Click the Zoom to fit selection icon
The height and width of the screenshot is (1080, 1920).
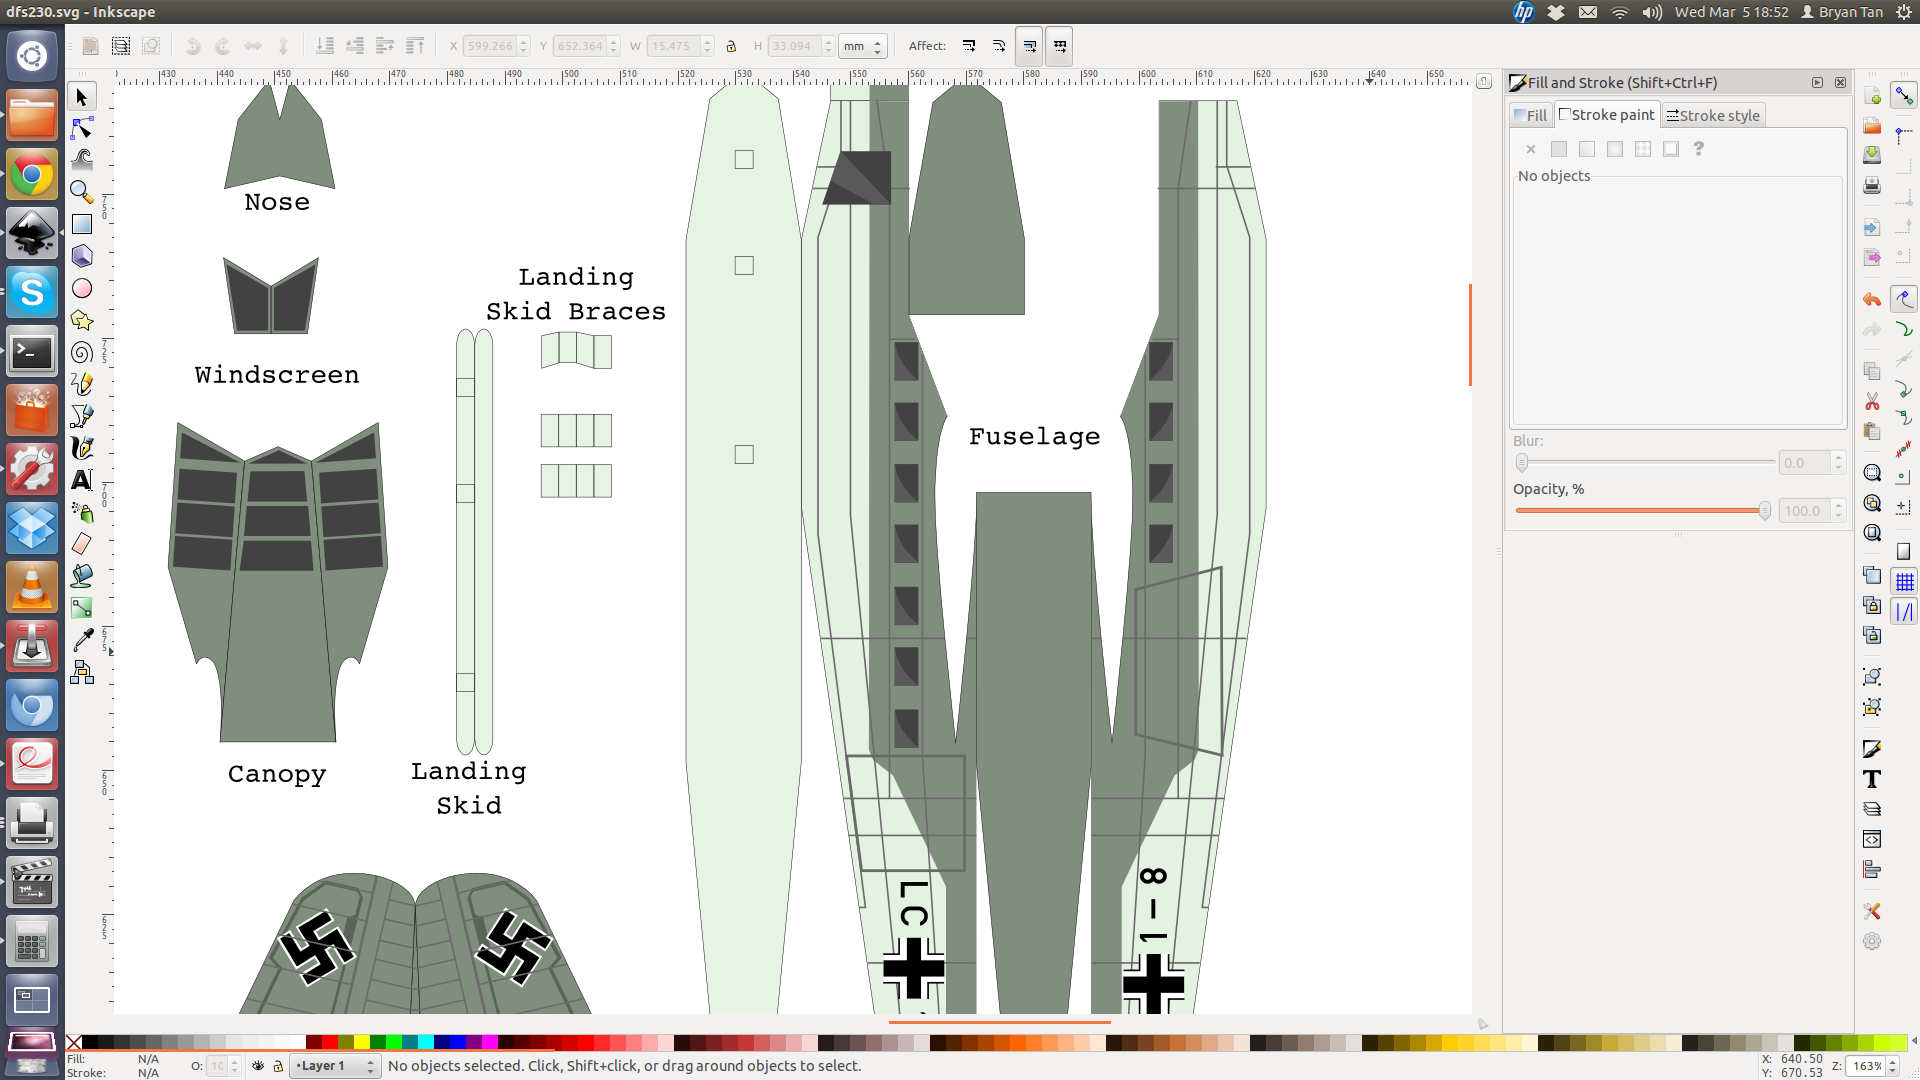click(1872, 473)
